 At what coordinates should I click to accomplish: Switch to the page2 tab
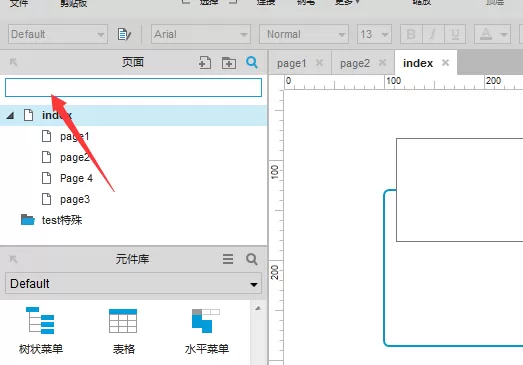pyautogui.click(x=355, y=63)
